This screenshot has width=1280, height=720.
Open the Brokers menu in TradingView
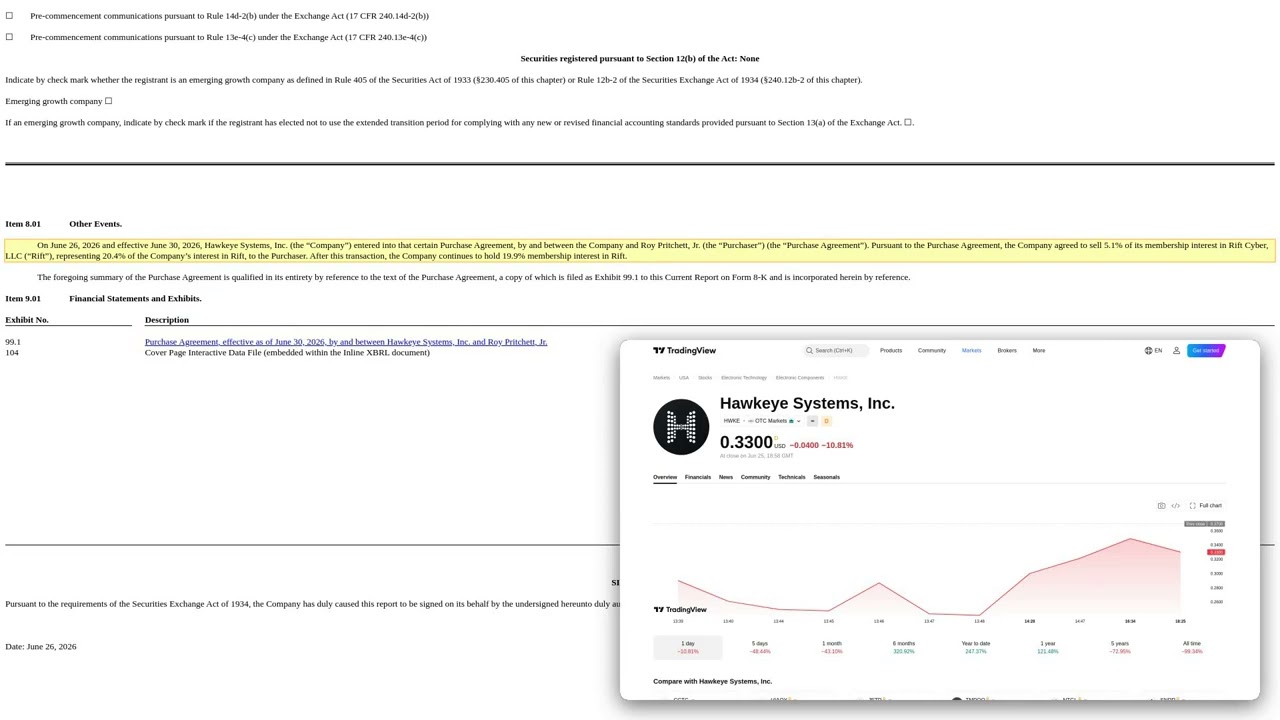coord(1007,351)
